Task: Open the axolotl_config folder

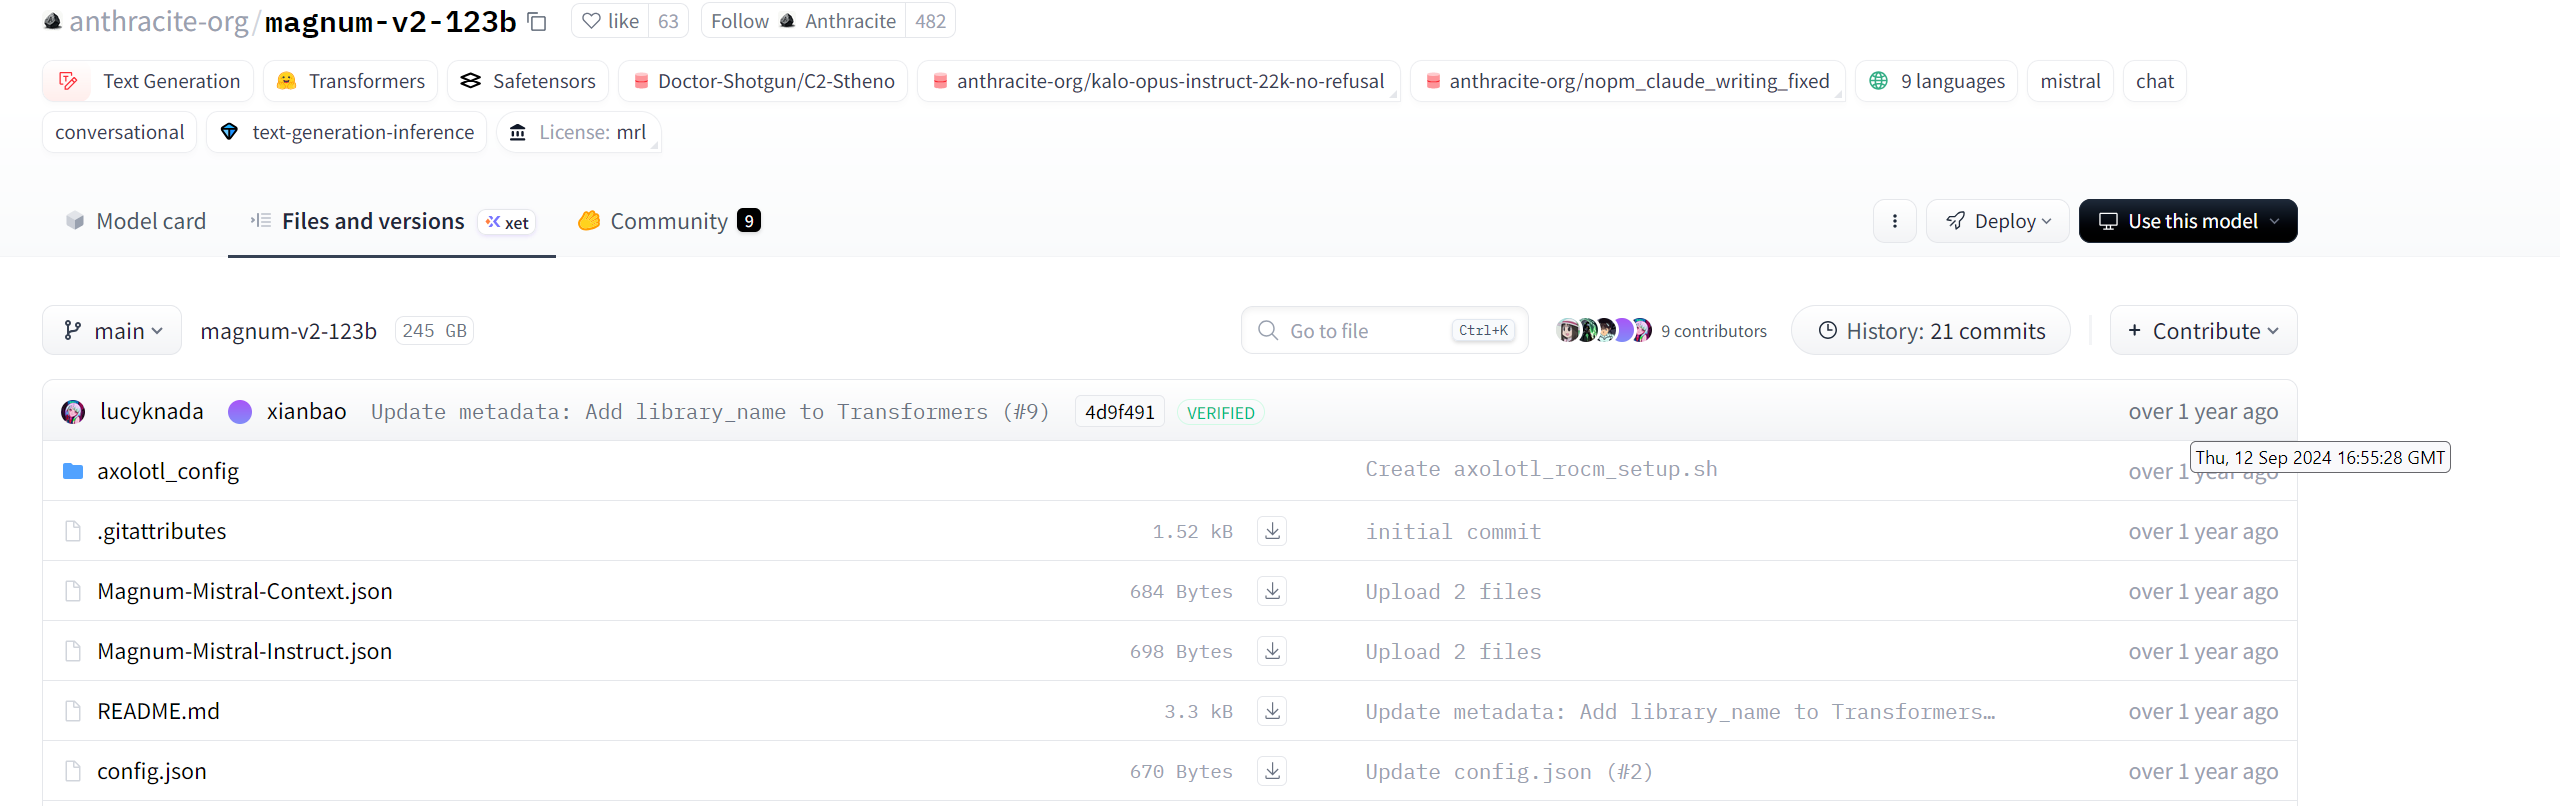Action: click(x=168, y=471)
